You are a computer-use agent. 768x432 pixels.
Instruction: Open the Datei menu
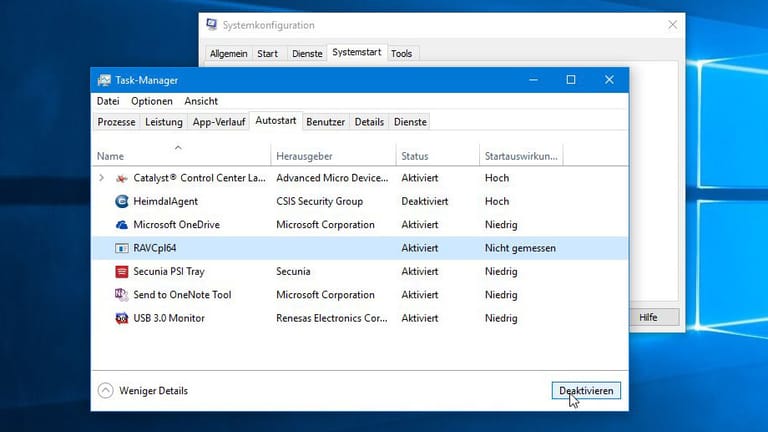pyautogui.click(x=108, y=101)
